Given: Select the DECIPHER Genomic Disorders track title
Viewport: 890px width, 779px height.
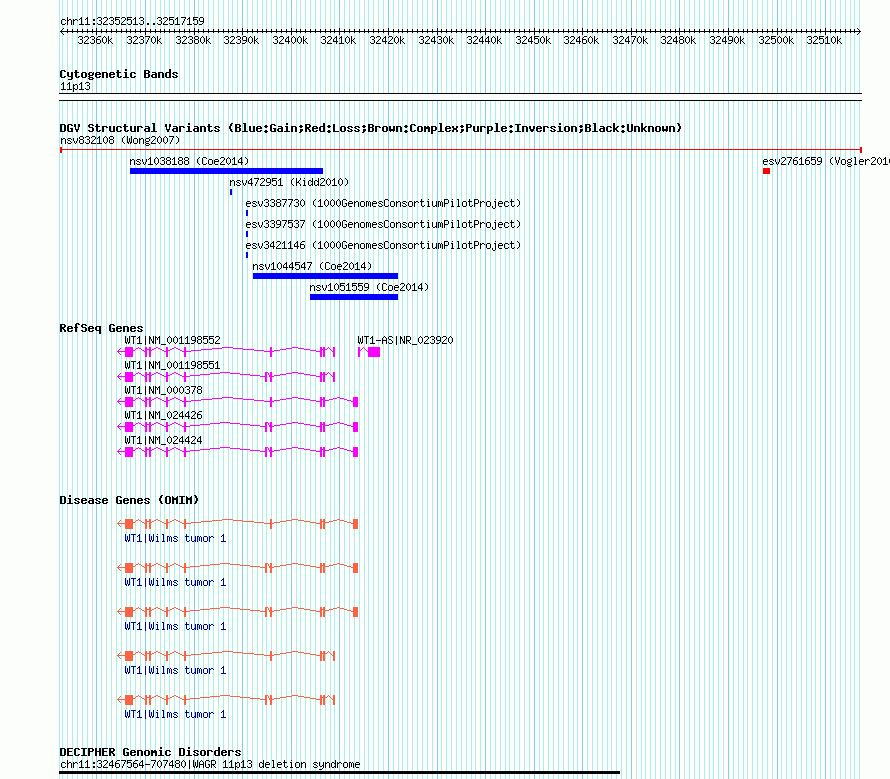Looking at the screenshot, I should tap(150, 752).
